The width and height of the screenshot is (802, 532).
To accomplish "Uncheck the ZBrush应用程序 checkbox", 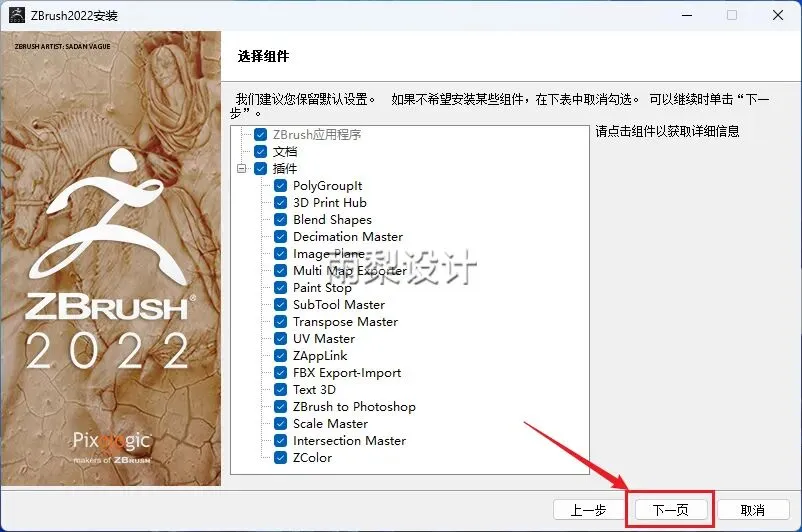I will pos(261,135).
